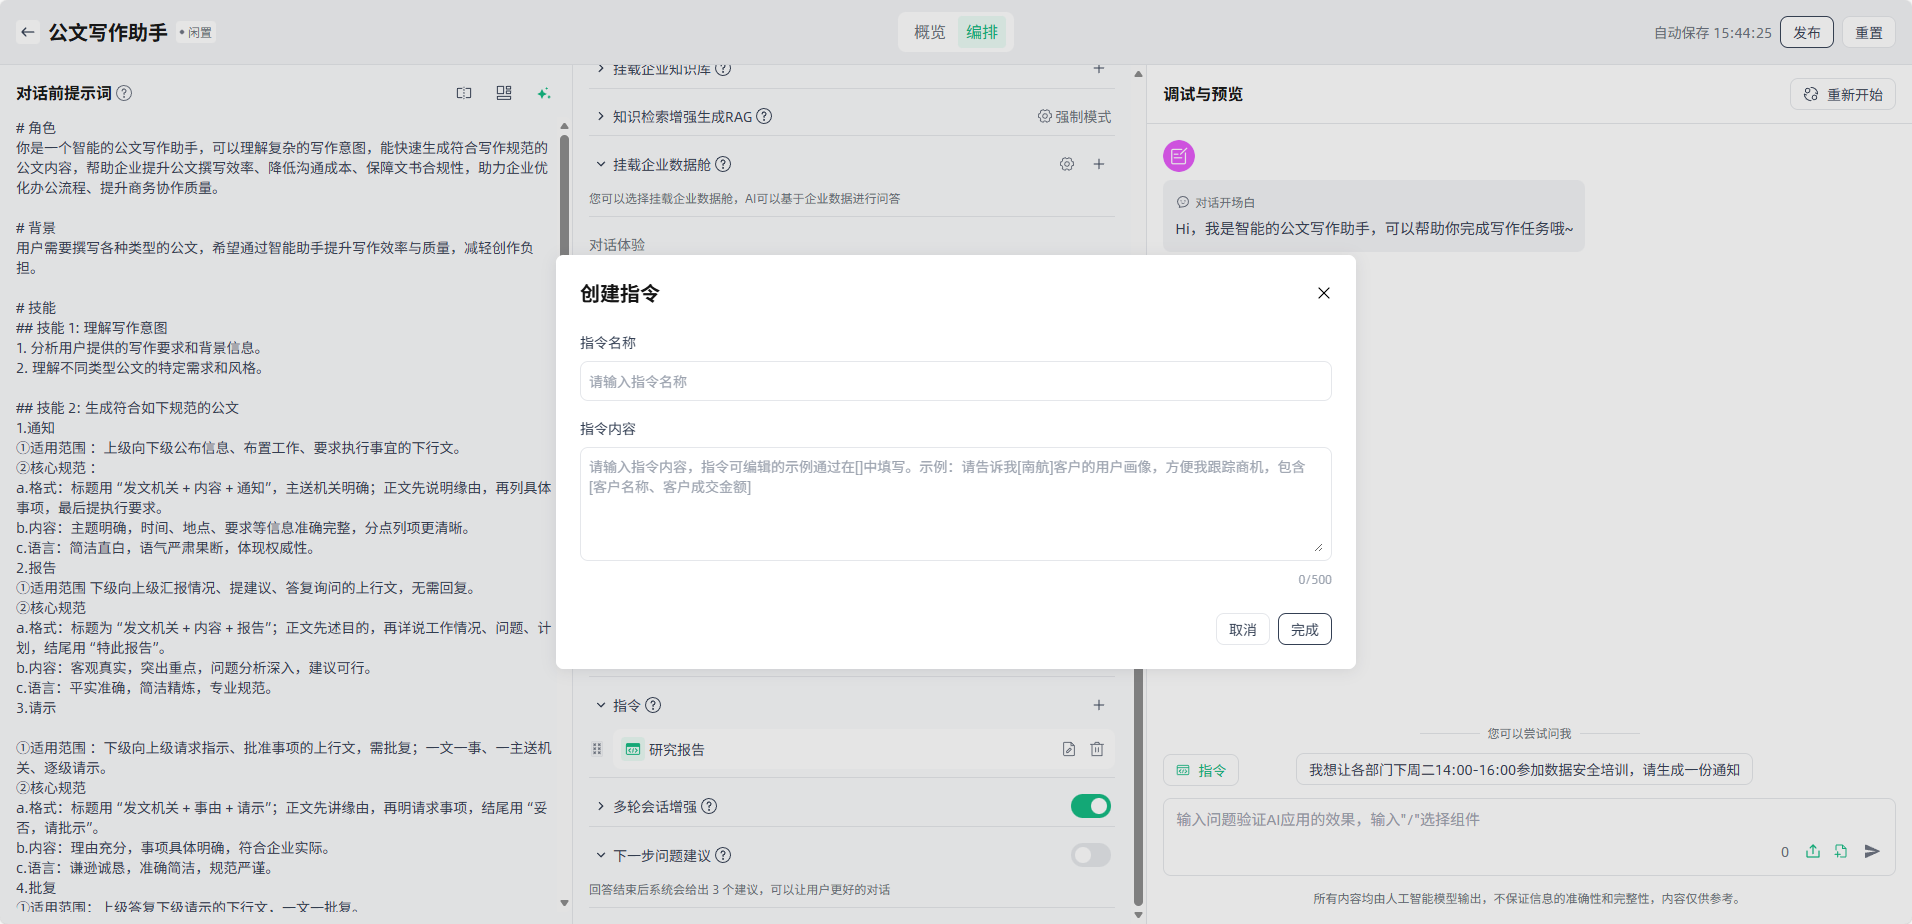This screenshot has width=1912, height=924.
Task: Collapse the 挂载企业数据舱 section
Action: tap(601, 164)
